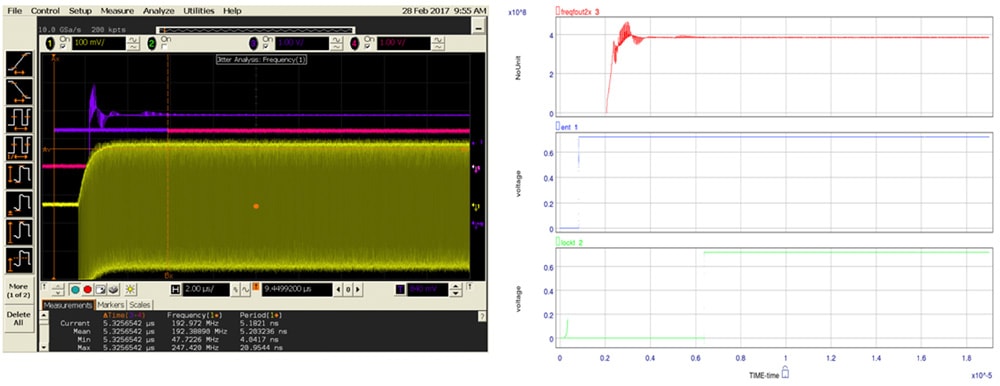Click the orange Bx marker label
The height and width of the screenshot is (386, 1000).
pyautogui.click(x=168, y=276)
